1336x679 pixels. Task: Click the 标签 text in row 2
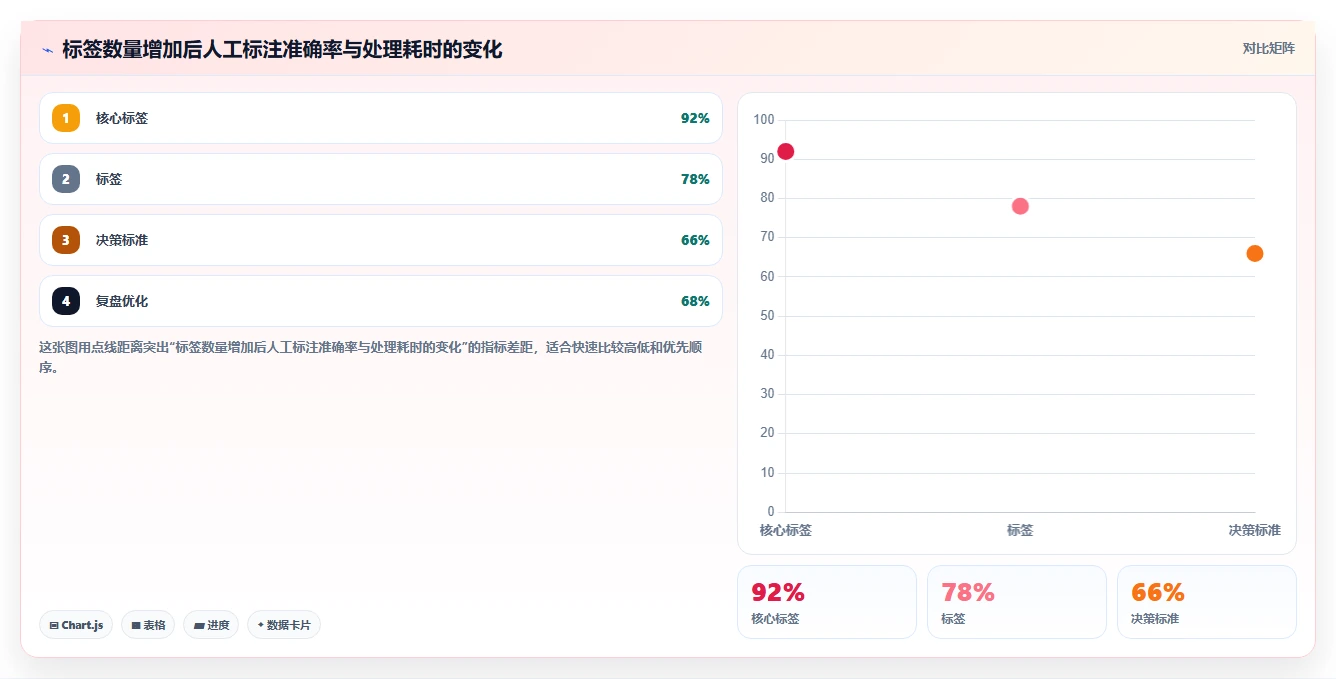(x=109, y=179)
